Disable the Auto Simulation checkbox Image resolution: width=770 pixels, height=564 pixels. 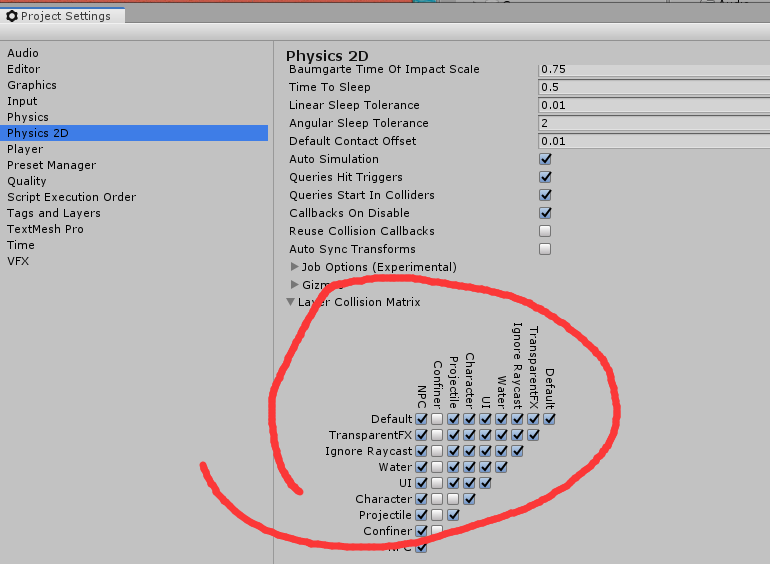coord(545,159)
